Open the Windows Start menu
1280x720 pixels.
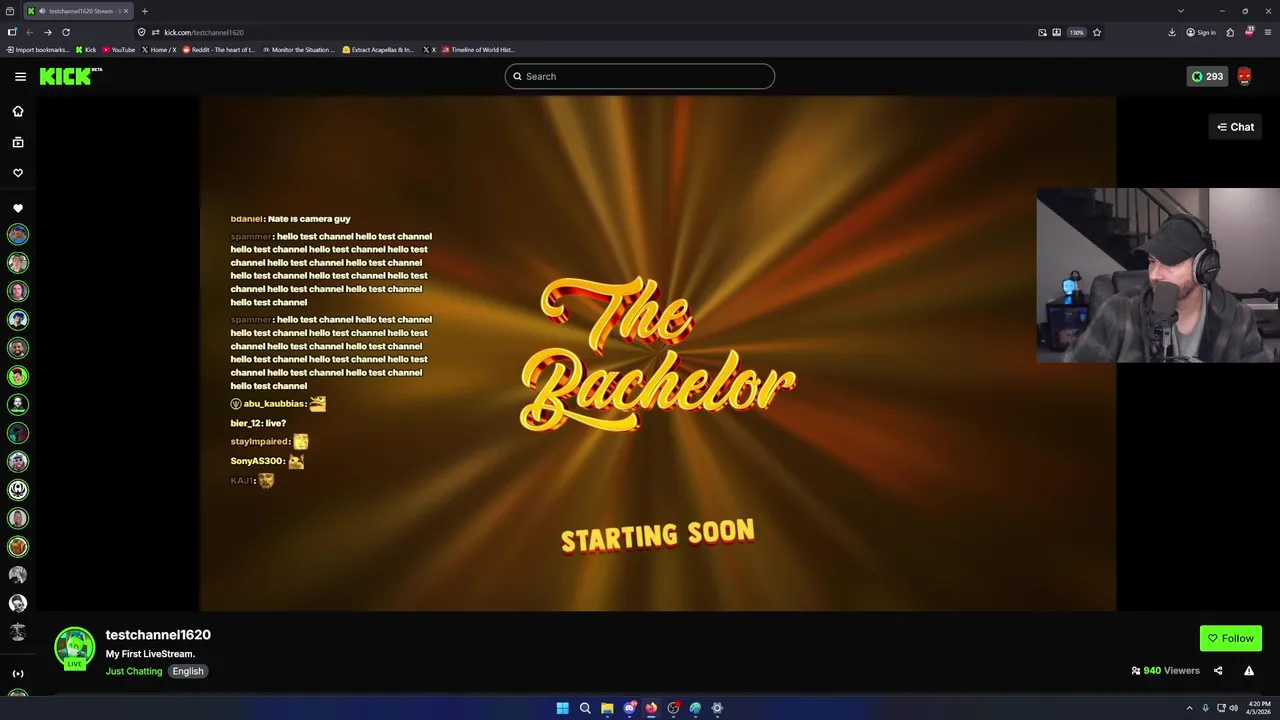tap(563, 708)
